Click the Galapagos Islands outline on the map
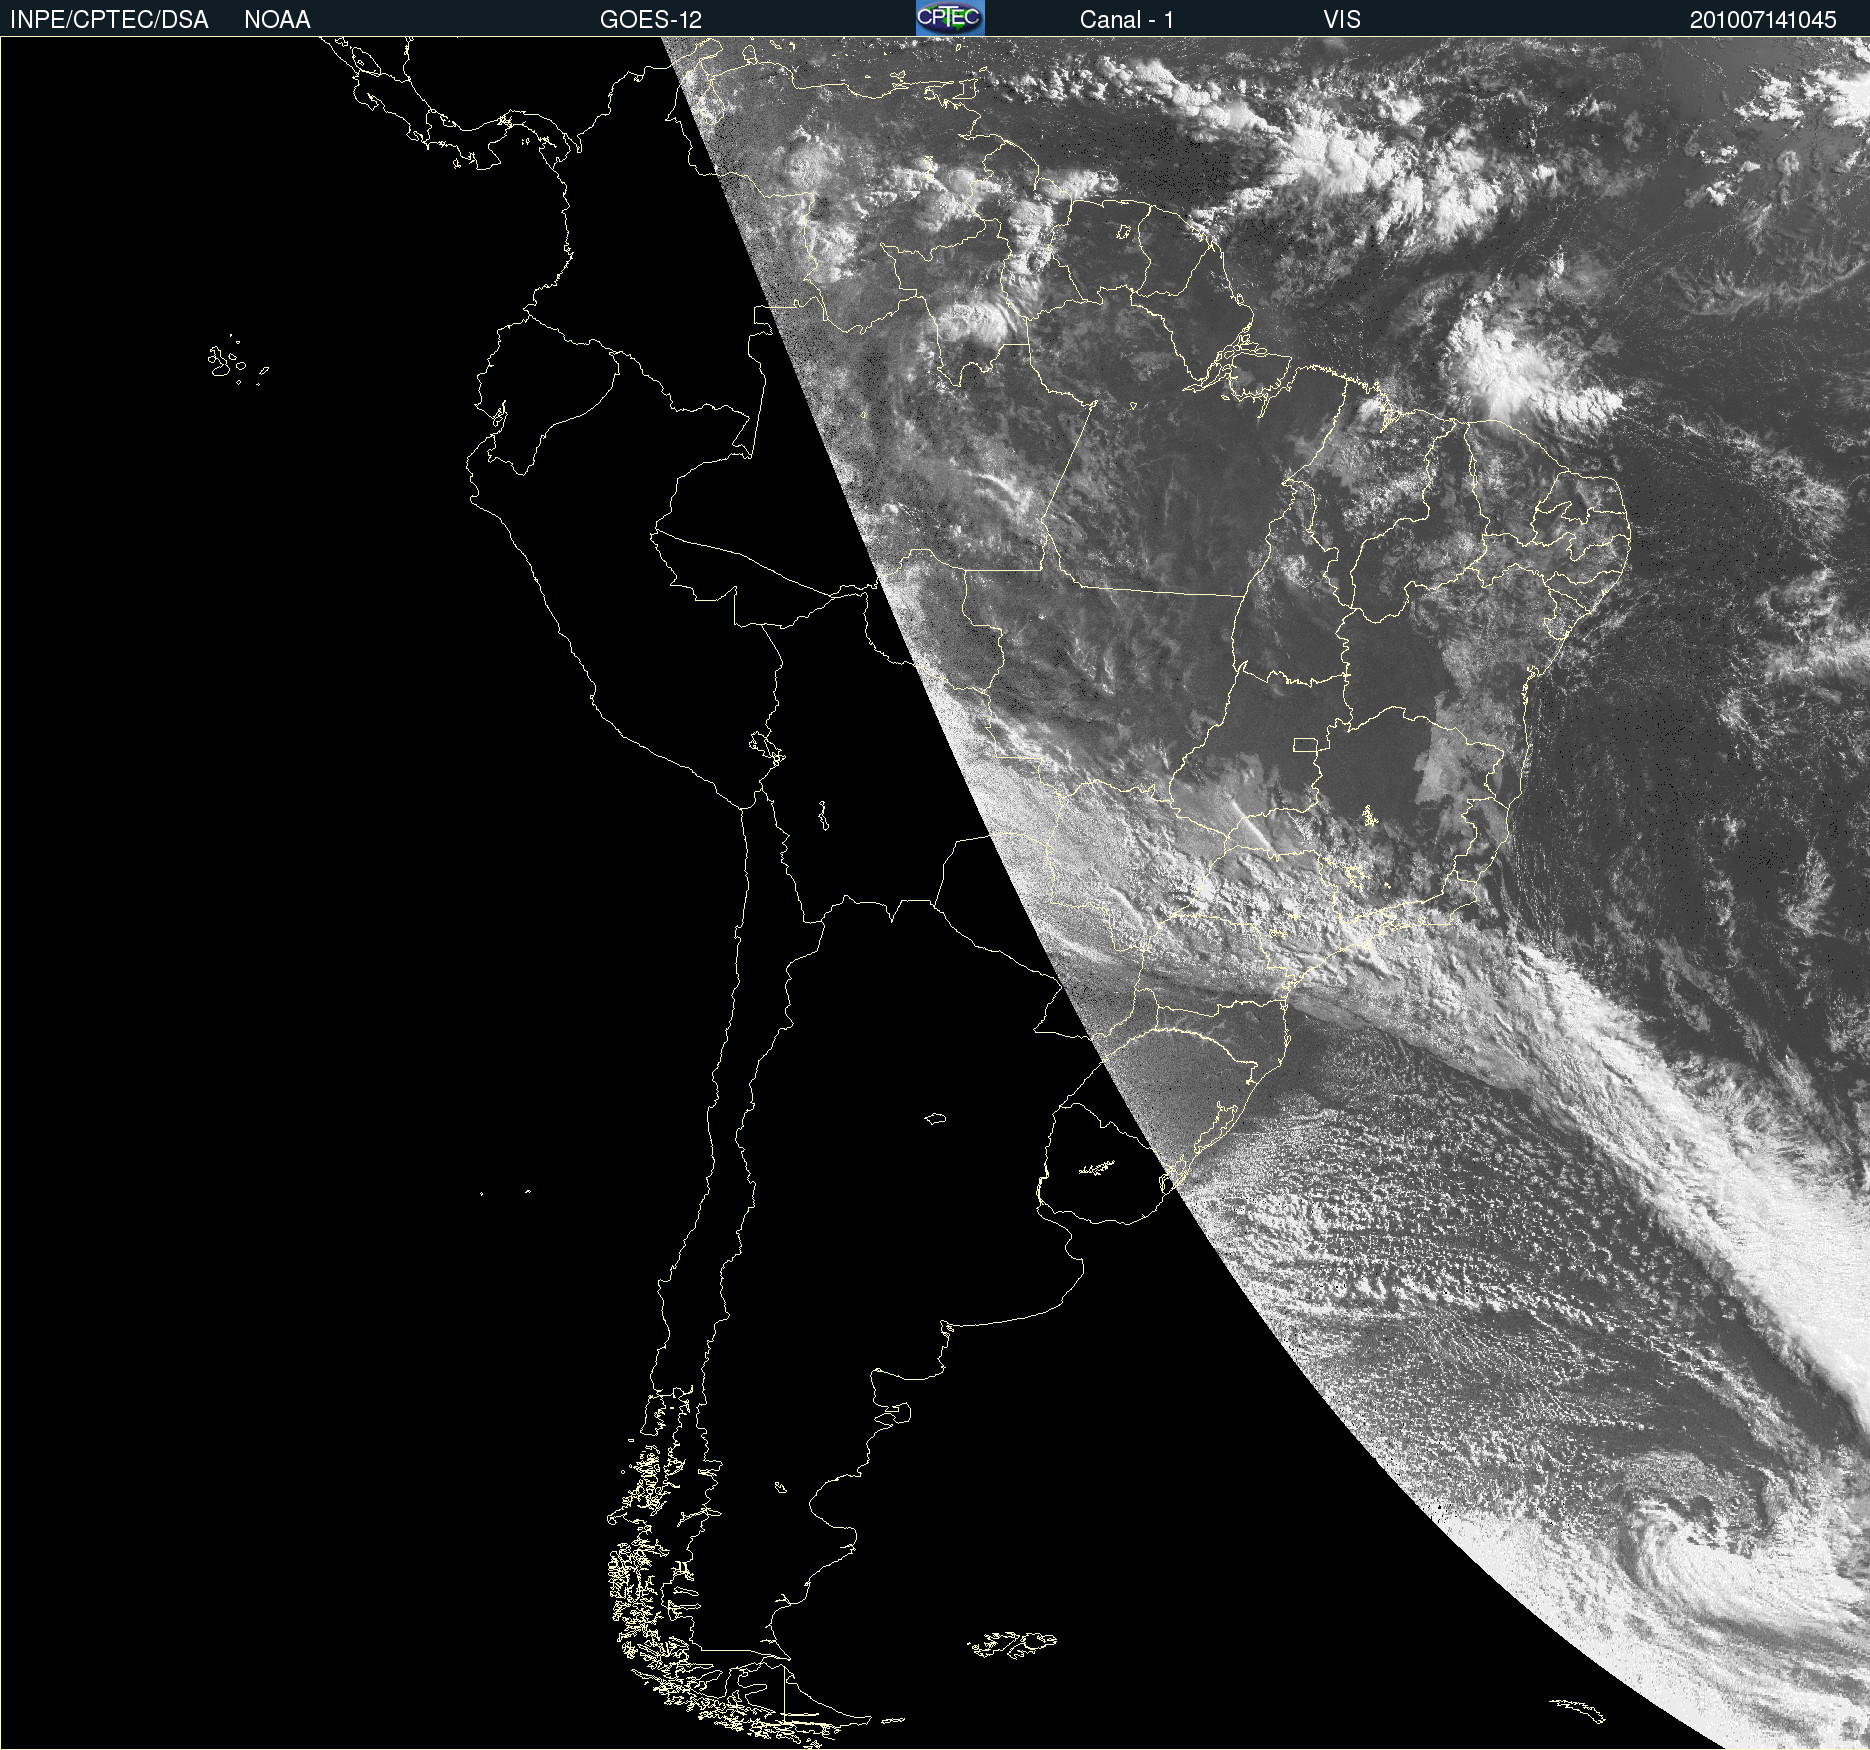 tap(236, 361)
